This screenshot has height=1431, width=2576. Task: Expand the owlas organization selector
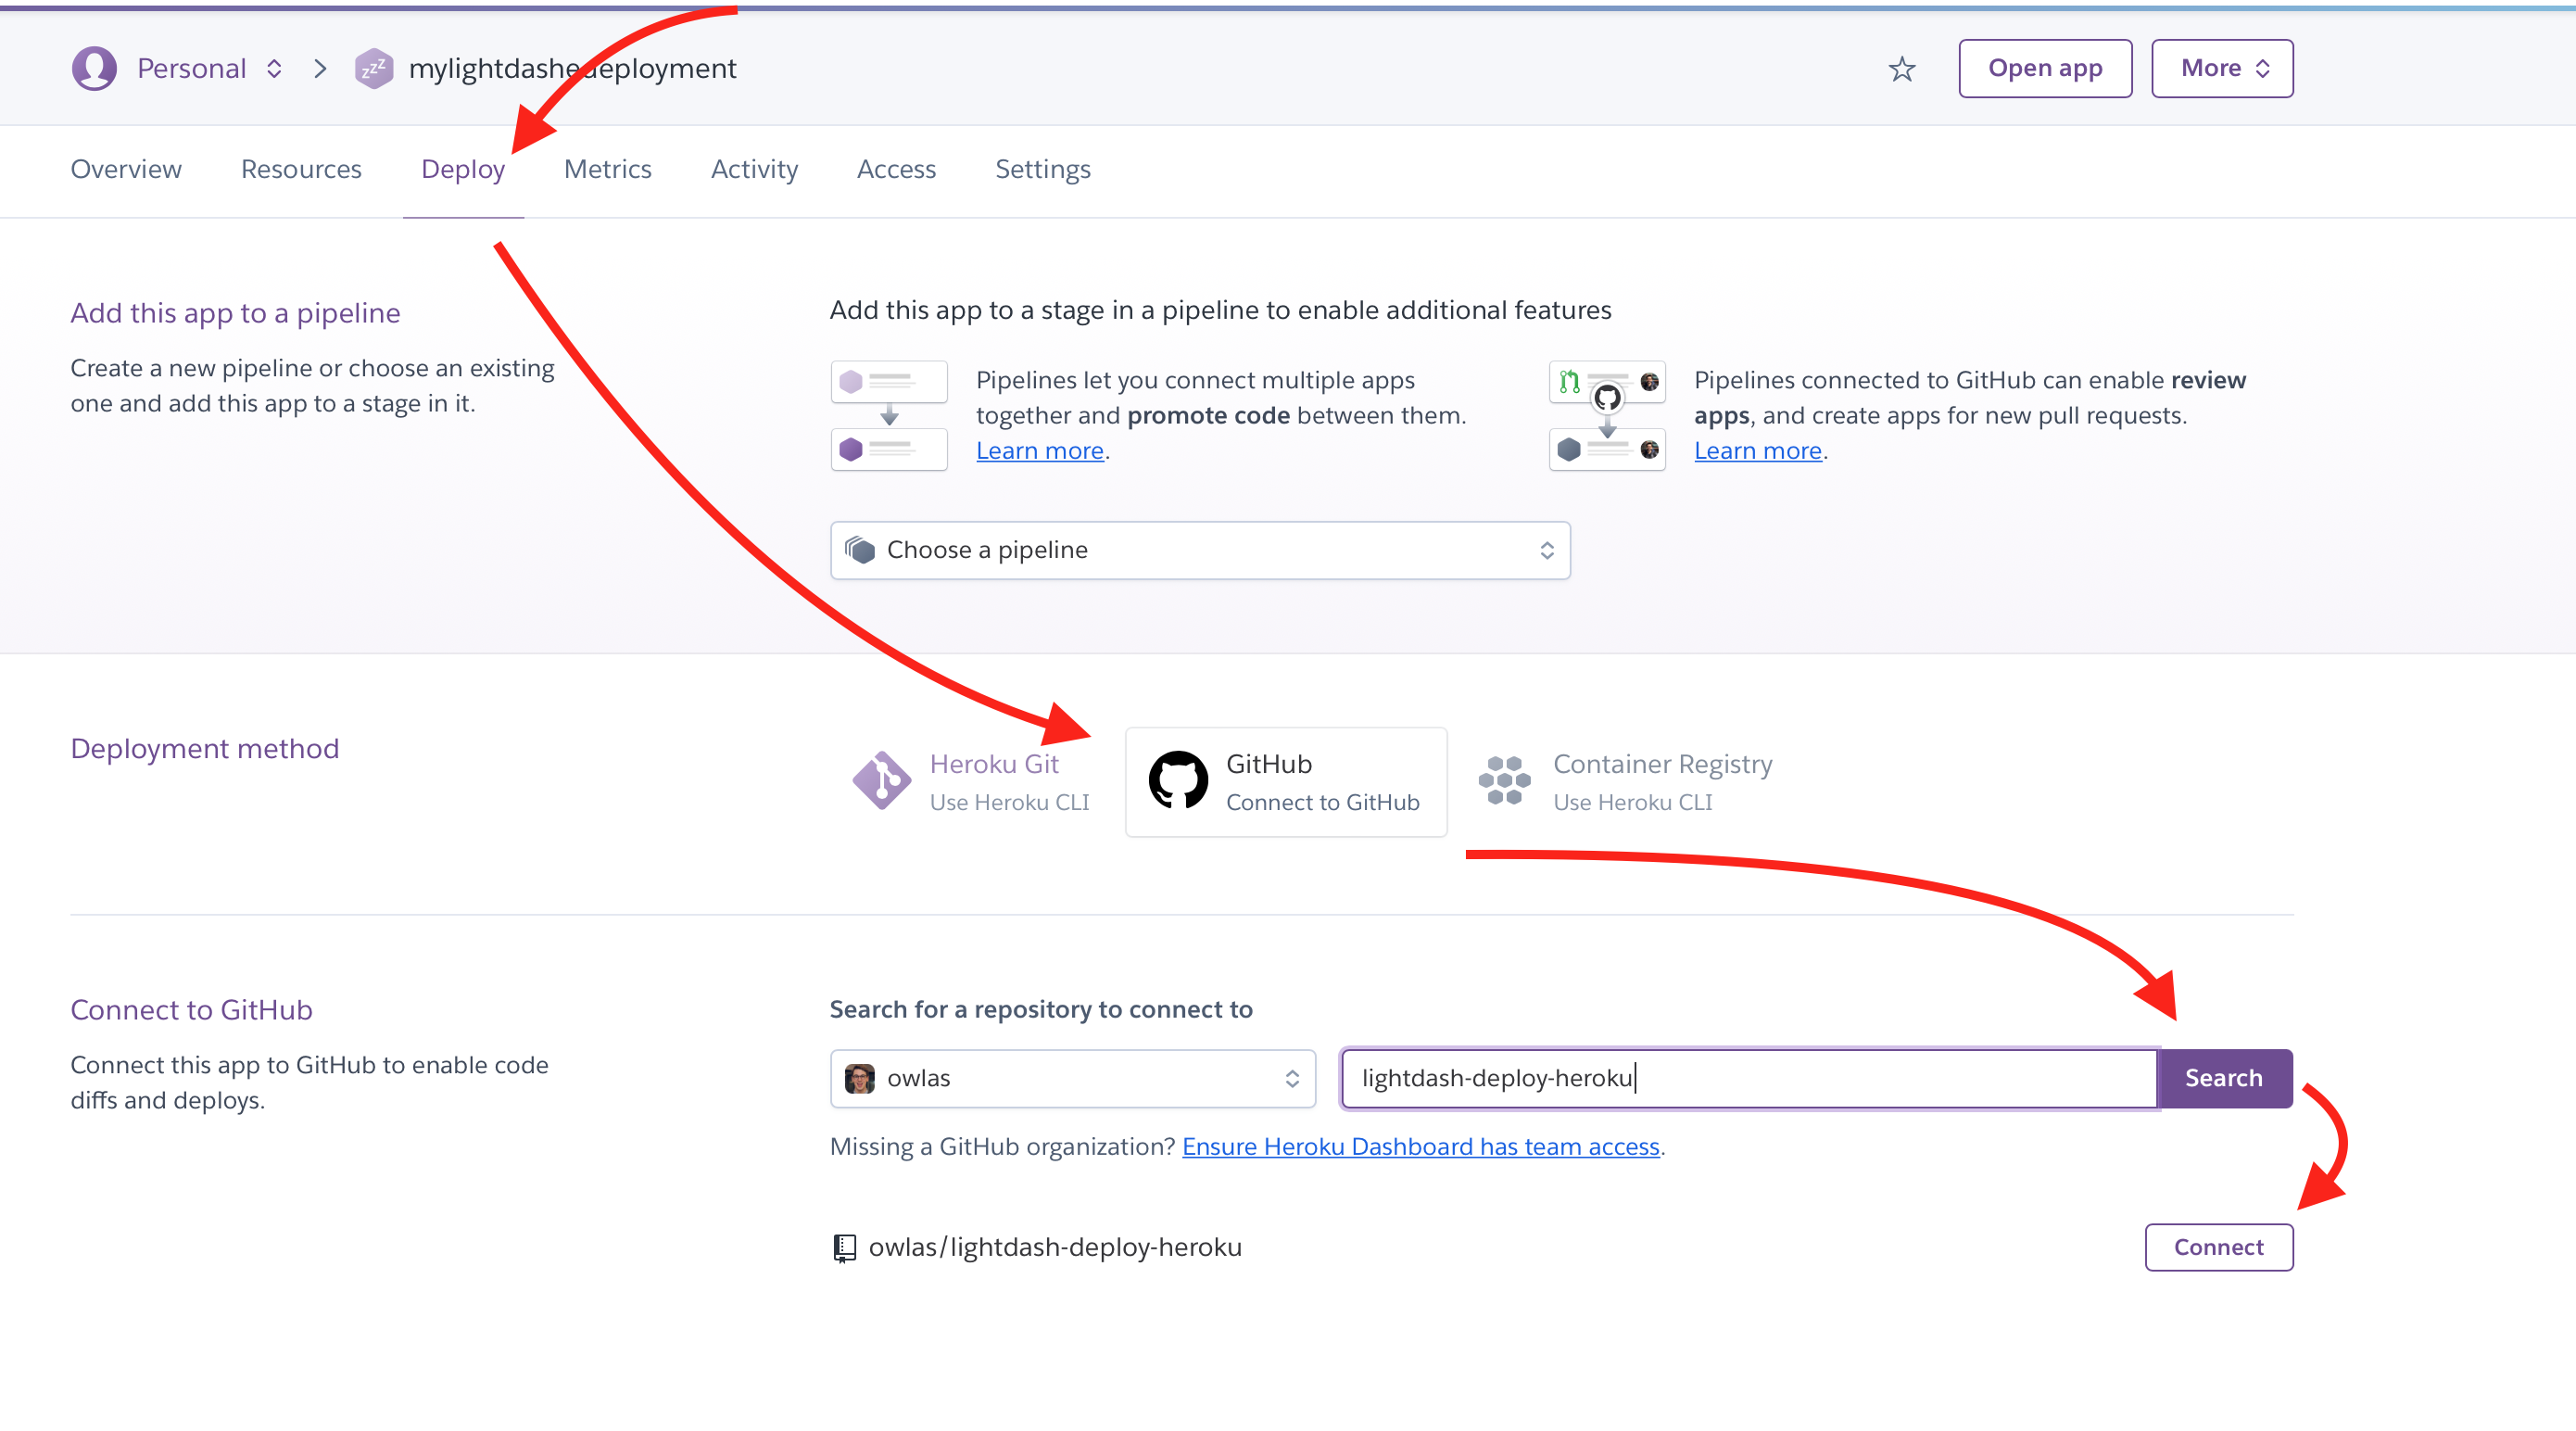coord(1072,1078)
